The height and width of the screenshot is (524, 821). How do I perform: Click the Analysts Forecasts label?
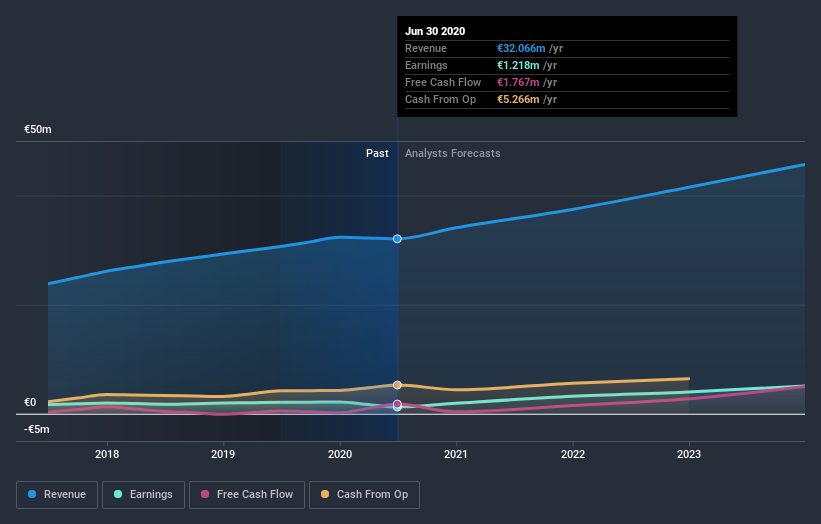point(452,153)
